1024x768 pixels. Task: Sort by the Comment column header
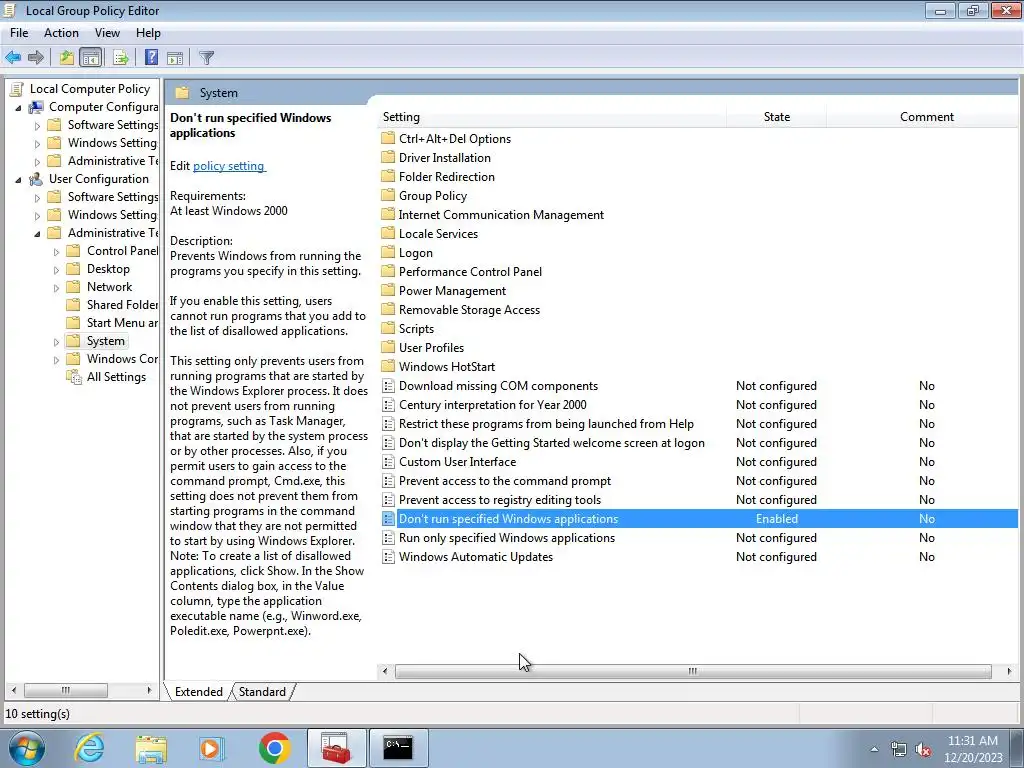[926, 117]
